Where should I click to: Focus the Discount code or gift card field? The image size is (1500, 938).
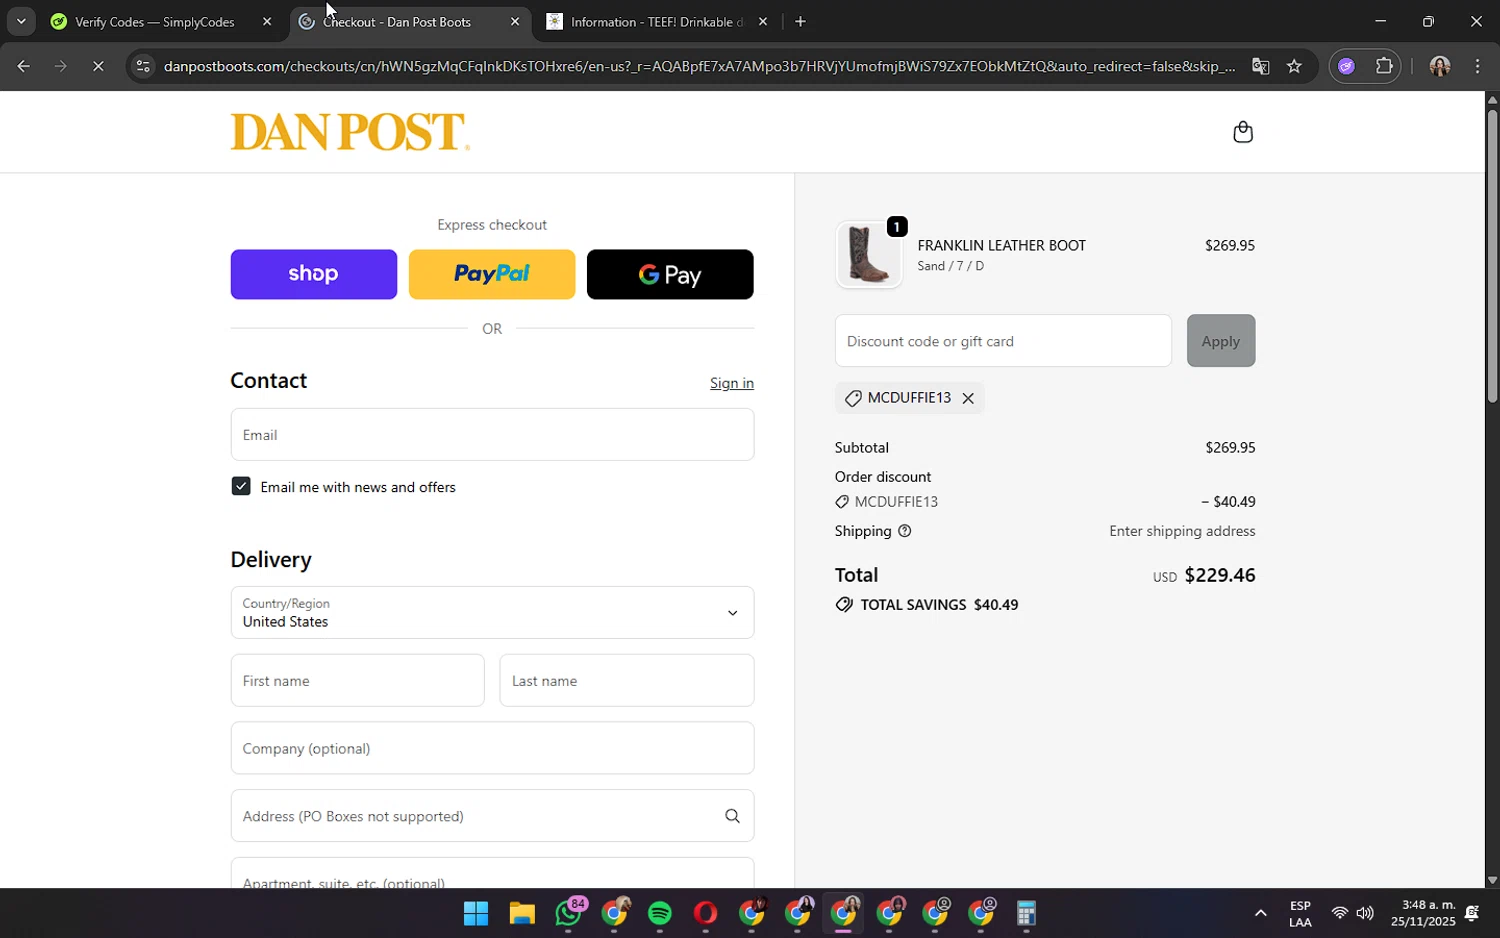(x=1003, y=341)
